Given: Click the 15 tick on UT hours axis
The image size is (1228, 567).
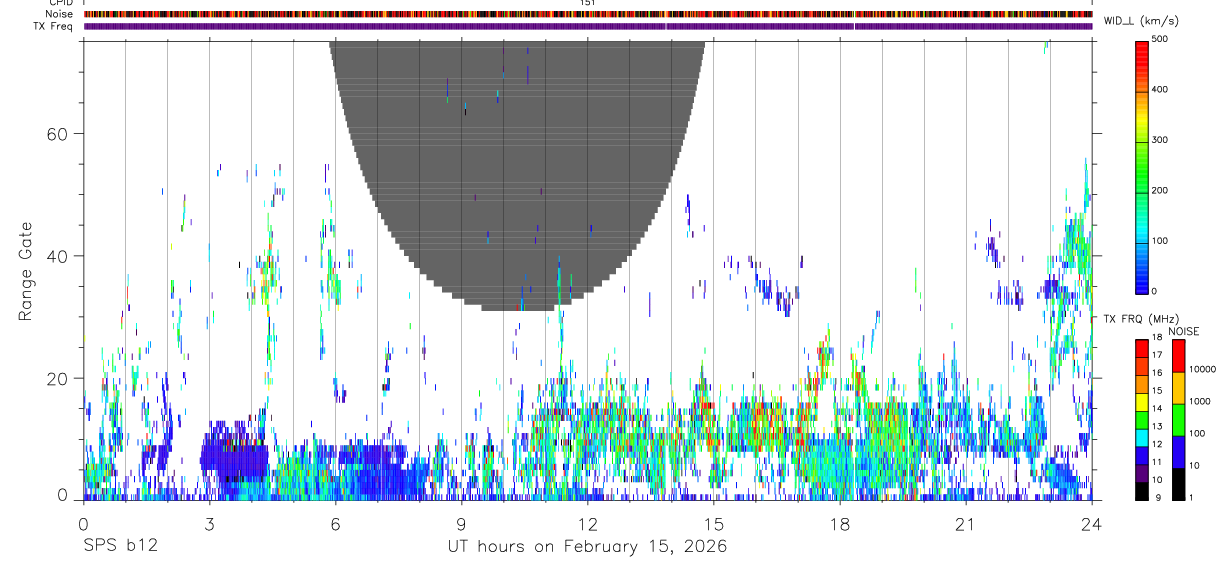Looking at the screenshot, I should 713,524.
